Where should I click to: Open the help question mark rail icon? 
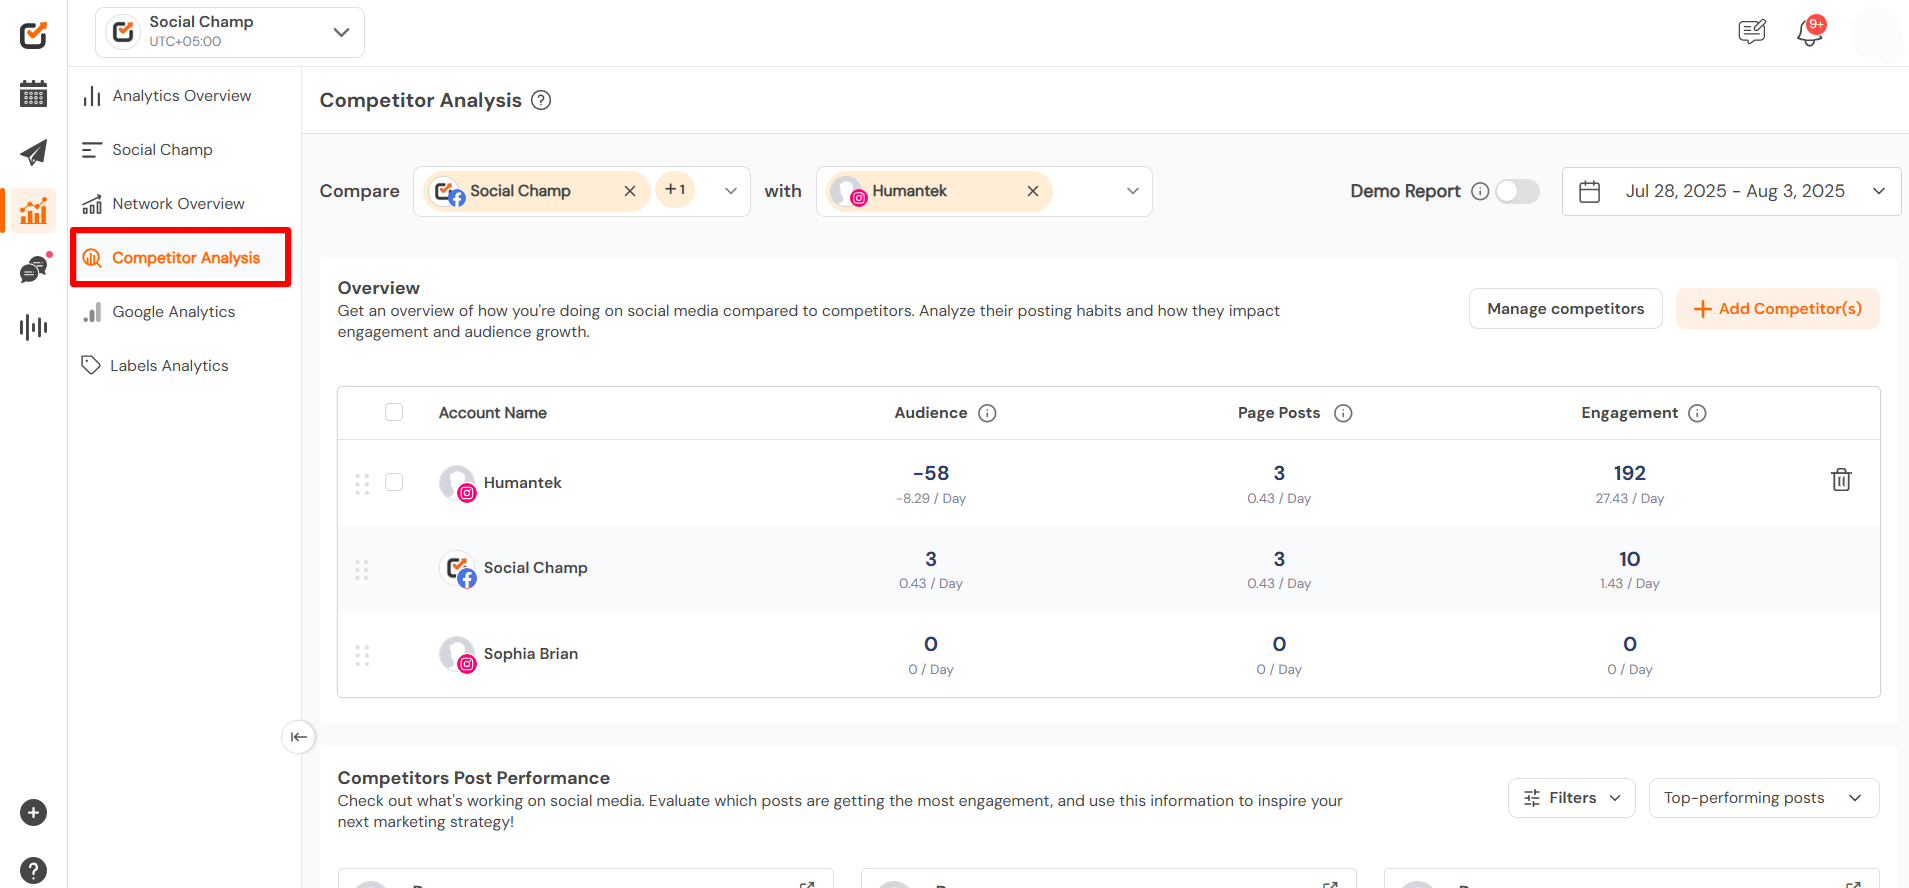[x=33, y=870]
